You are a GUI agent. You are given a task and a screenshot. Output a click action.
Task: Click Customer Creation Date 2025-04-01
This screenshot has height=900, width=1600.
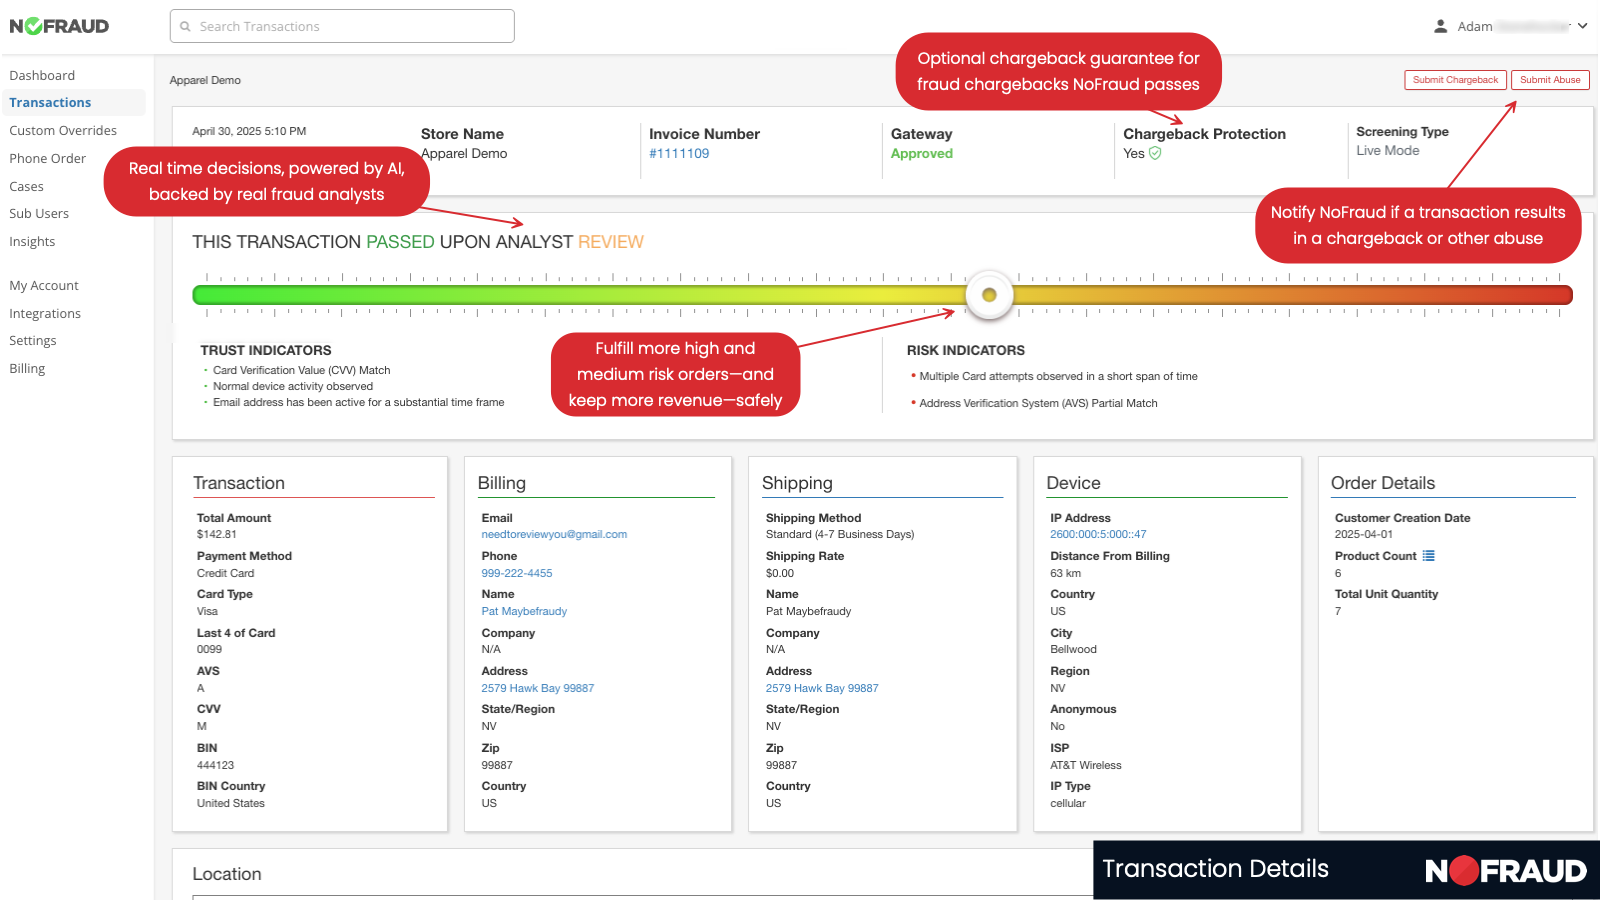tap(1364, 534)
